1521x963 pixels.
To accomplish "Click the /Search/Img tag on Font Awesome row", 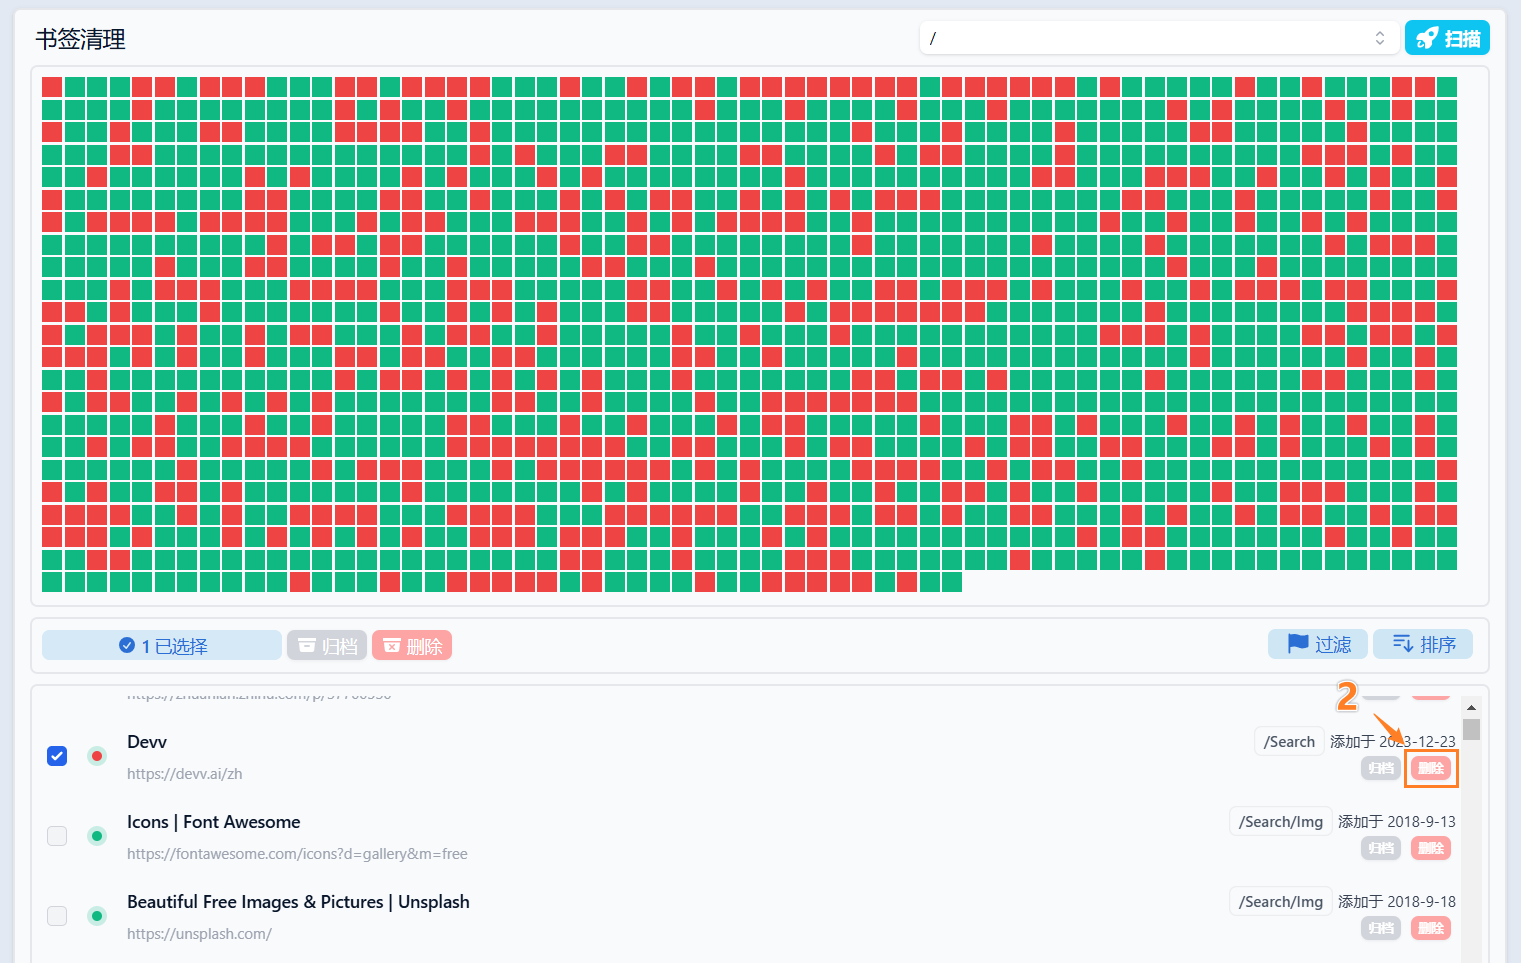I will tap(1280, 822).
